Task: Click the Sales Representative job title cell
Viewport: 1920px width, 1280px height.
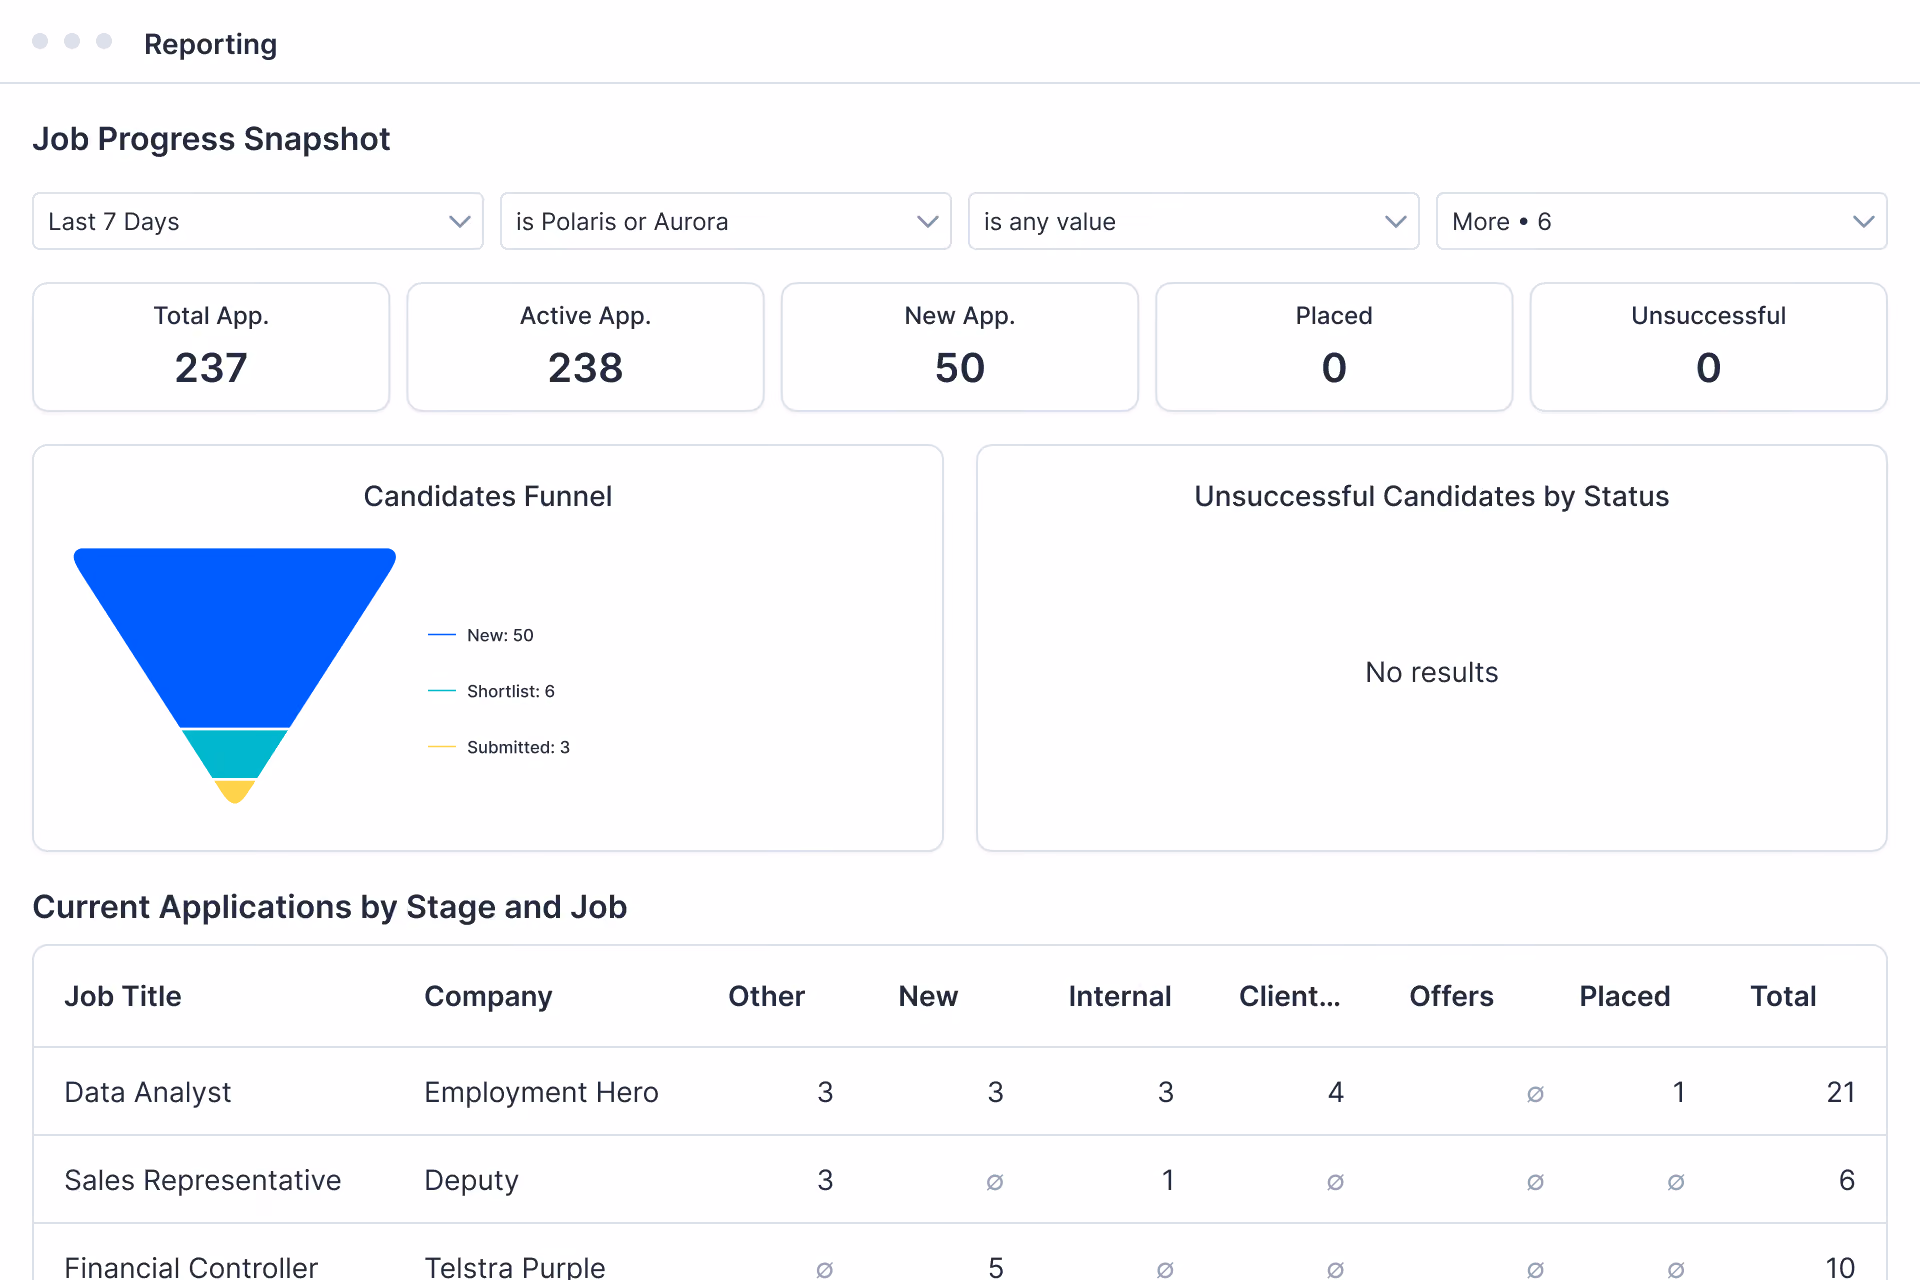Action: point(203,1180)
